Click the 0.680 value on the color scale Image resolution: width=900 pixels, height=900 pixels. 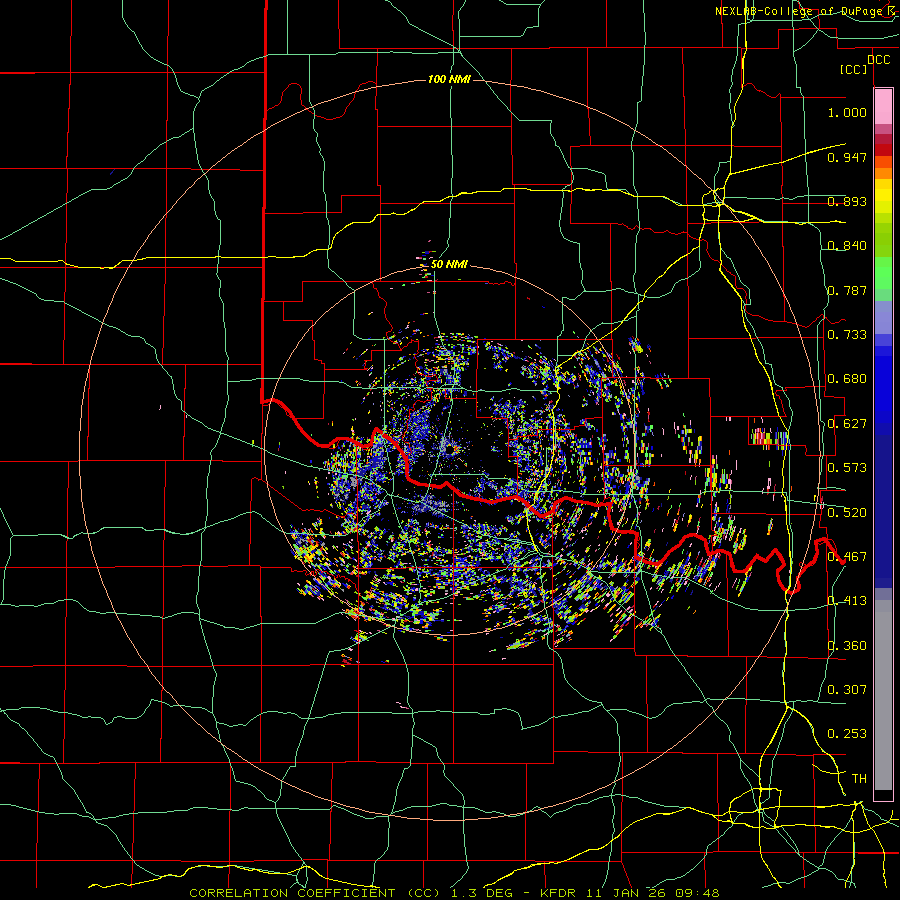tap(847, 379)
